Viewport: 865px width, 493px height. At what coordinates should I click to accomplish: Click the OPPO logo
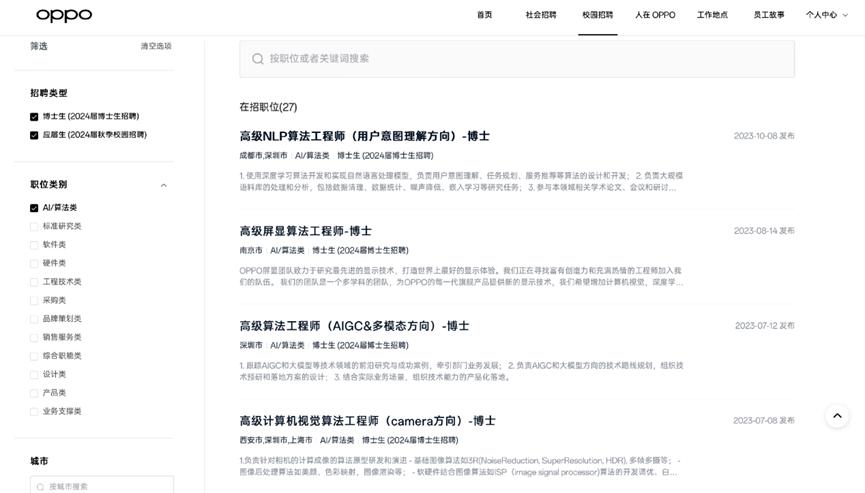(x=64, y=15)
